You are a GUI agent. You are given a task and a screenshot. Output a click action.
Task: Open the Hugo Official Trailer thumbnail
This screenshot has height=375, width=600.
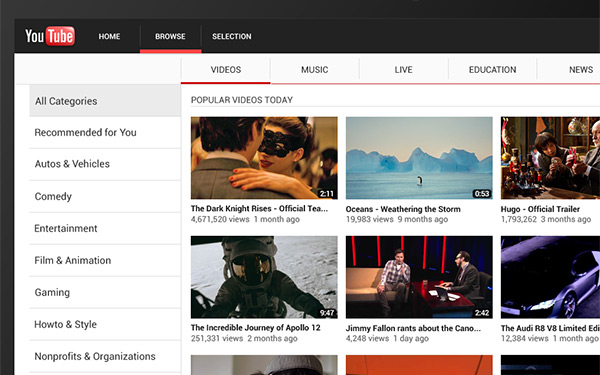[x=550, y=158]
